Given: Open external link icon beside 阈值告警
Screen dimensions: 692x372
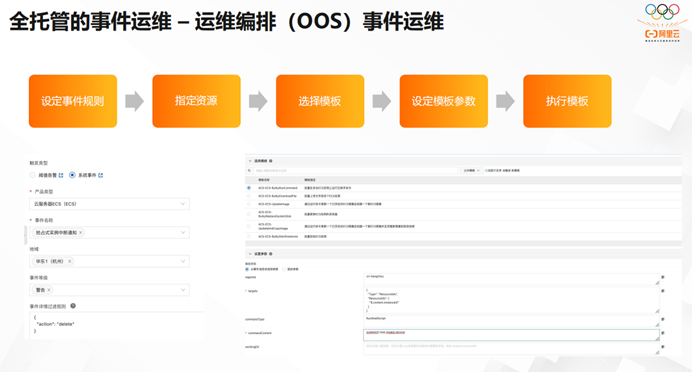Looking at the screenshot, I should (61, 175).
